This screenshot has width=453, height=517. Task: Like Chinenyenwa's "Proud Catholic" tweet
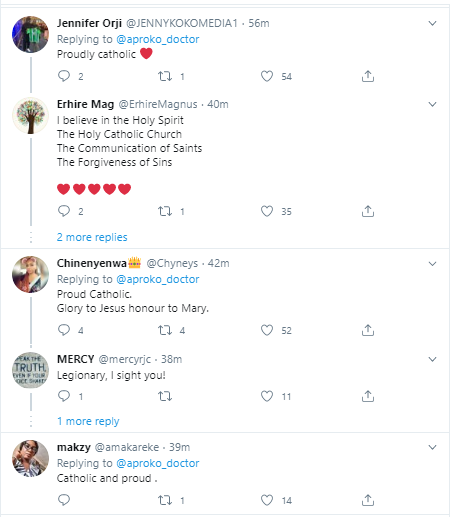[267, 330]
